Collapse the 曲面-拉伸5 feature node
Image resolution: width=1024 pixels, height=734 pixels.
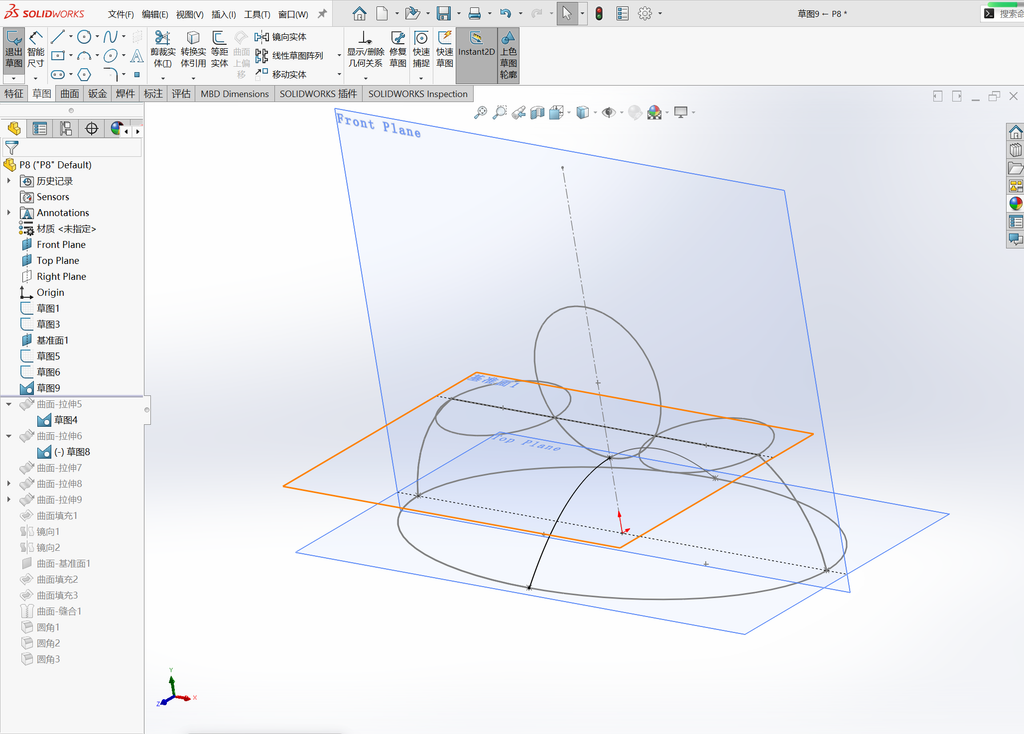click(8, 404)
